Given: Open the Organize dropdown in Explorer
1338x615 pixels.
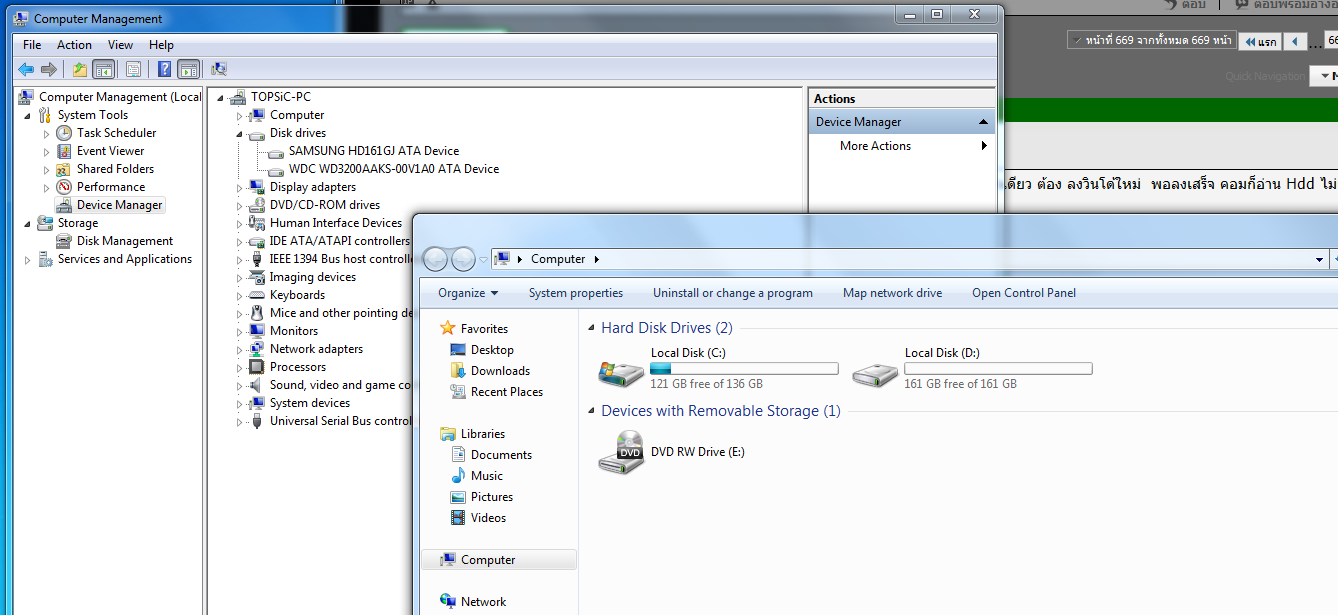Looking at the screenshot, I should [x=468, y=293].
